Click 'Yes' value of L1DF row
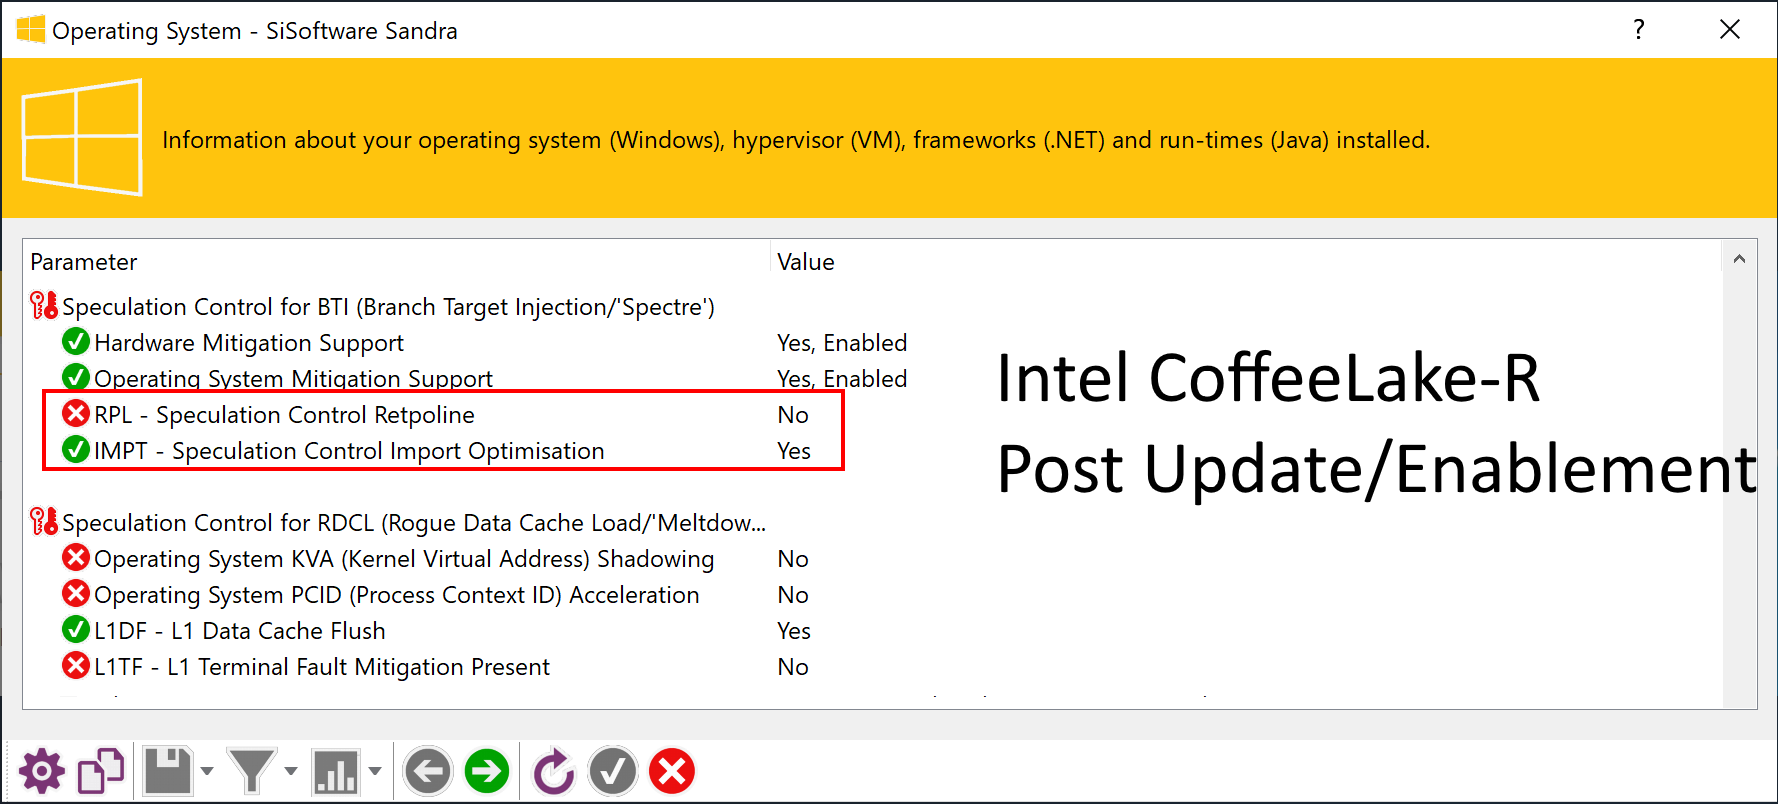This screenshot has height=804, width=1778. [x=794, y=631]
